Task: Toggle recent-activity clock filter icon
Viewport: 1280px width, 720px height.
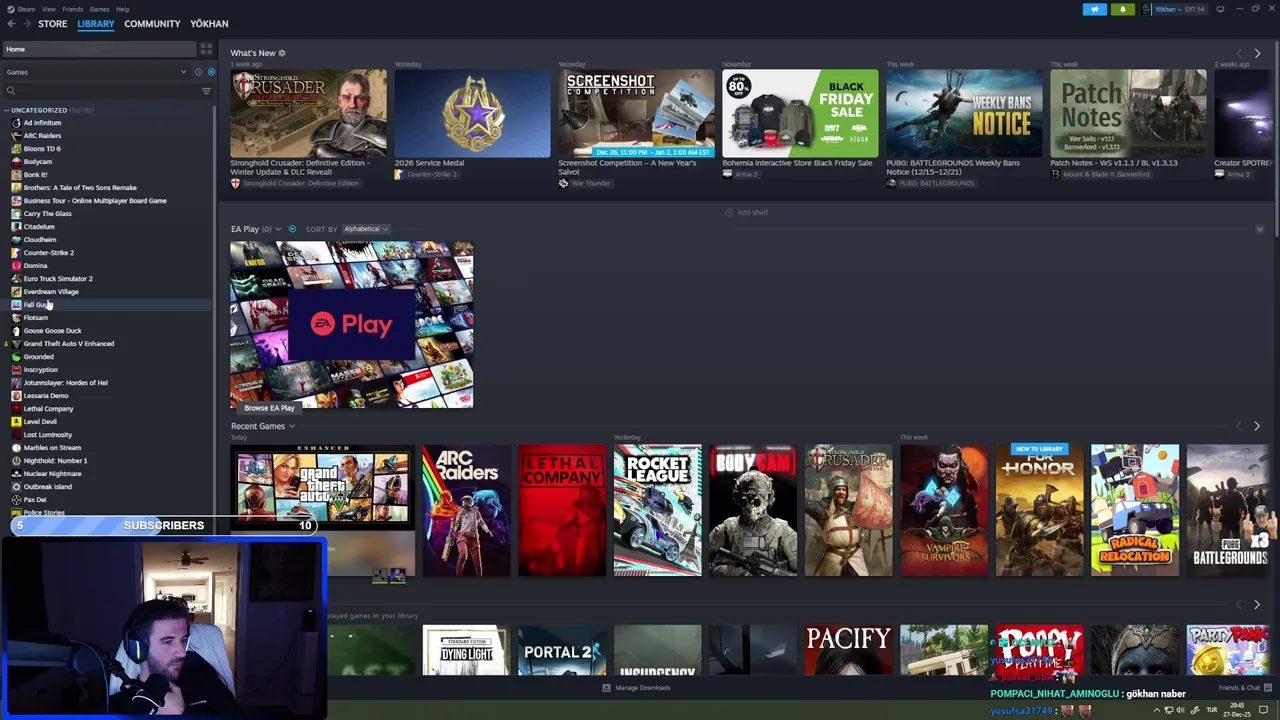Action: pos(198,72)
